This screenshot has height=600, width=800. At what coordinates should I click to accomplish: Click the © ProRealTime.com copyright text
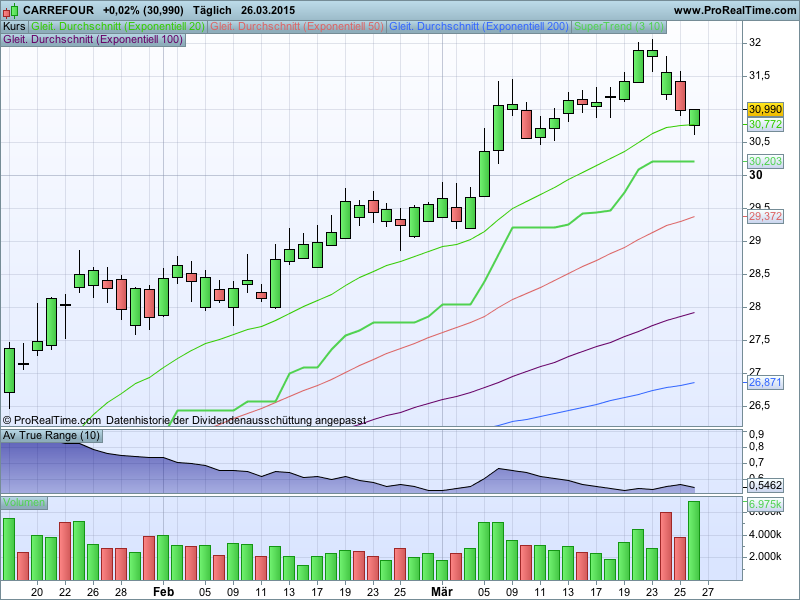52,420
